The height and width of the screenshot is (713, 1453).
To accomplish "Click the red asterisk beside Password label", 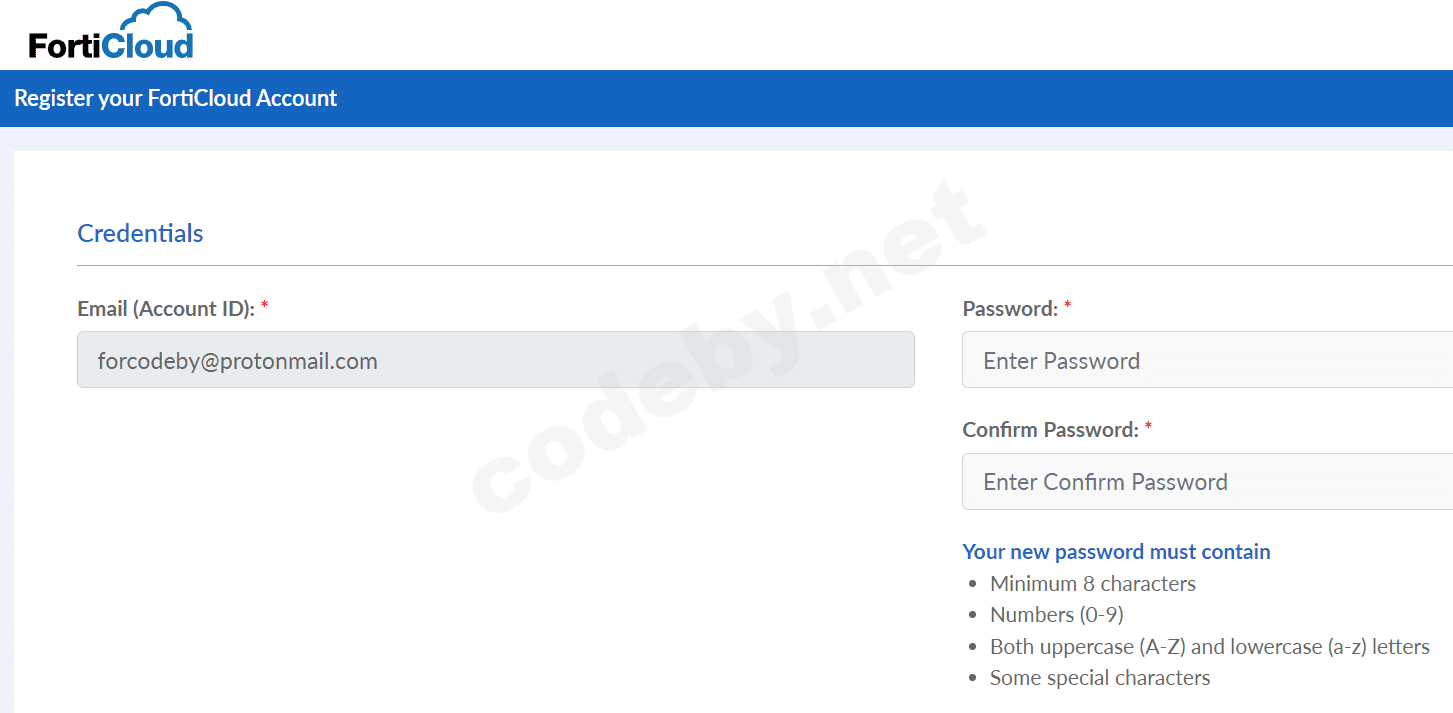I will 1067,308.
